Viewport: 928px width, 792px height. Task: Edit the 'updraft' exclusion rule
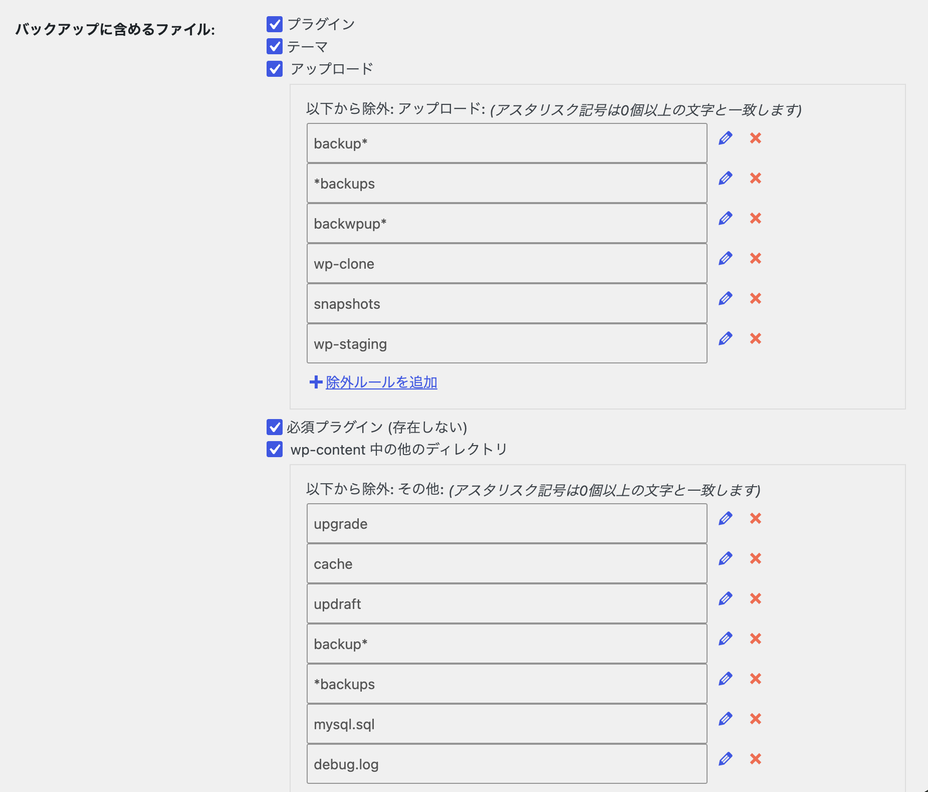coord(725,598)
